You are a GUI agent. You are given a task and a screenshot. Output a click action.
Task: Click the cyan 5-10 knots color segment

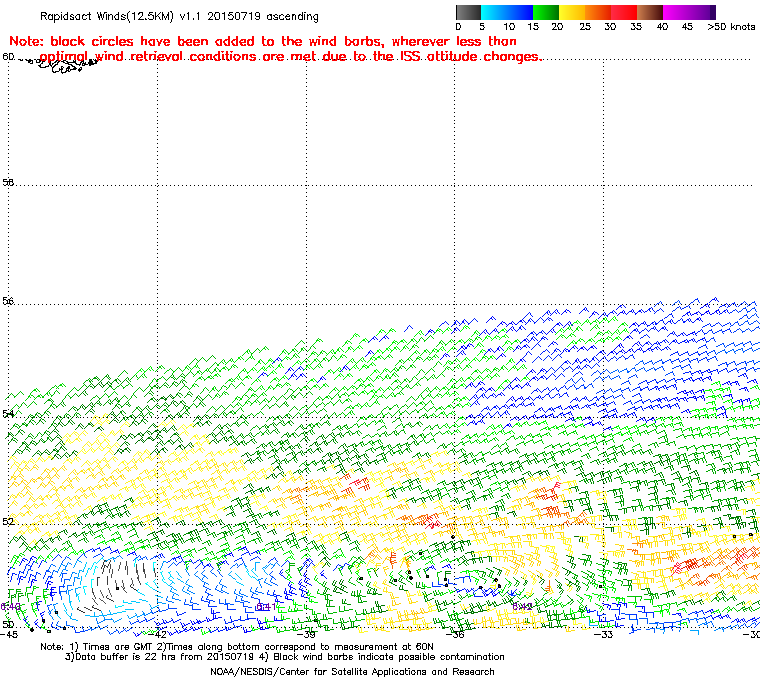tap(493, 12)
